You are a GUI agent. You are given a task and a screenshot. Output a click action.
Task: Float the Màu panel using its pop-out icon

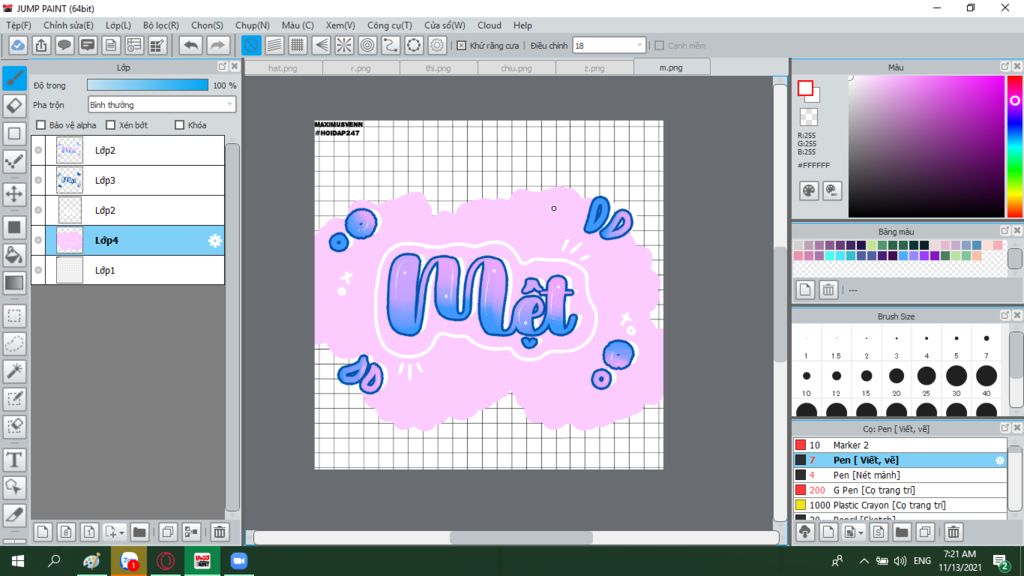click(1005, 67)
